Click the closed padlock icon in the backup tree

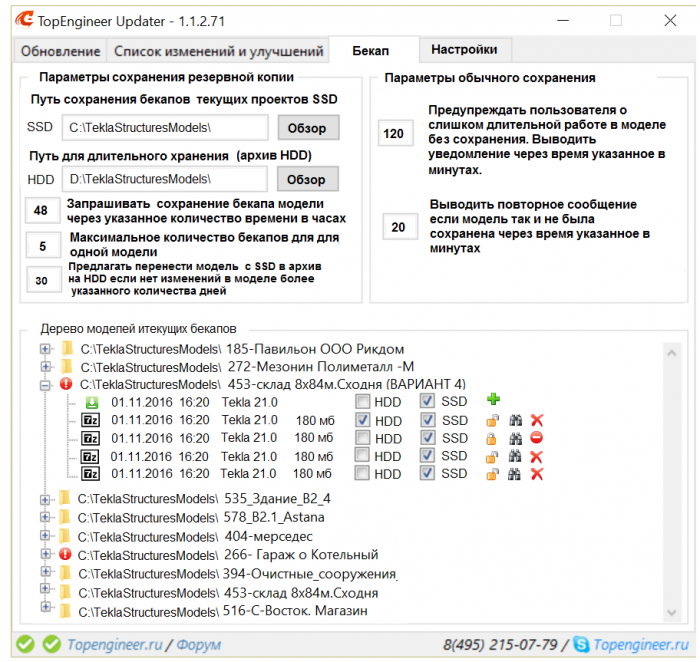coord(491,439)
